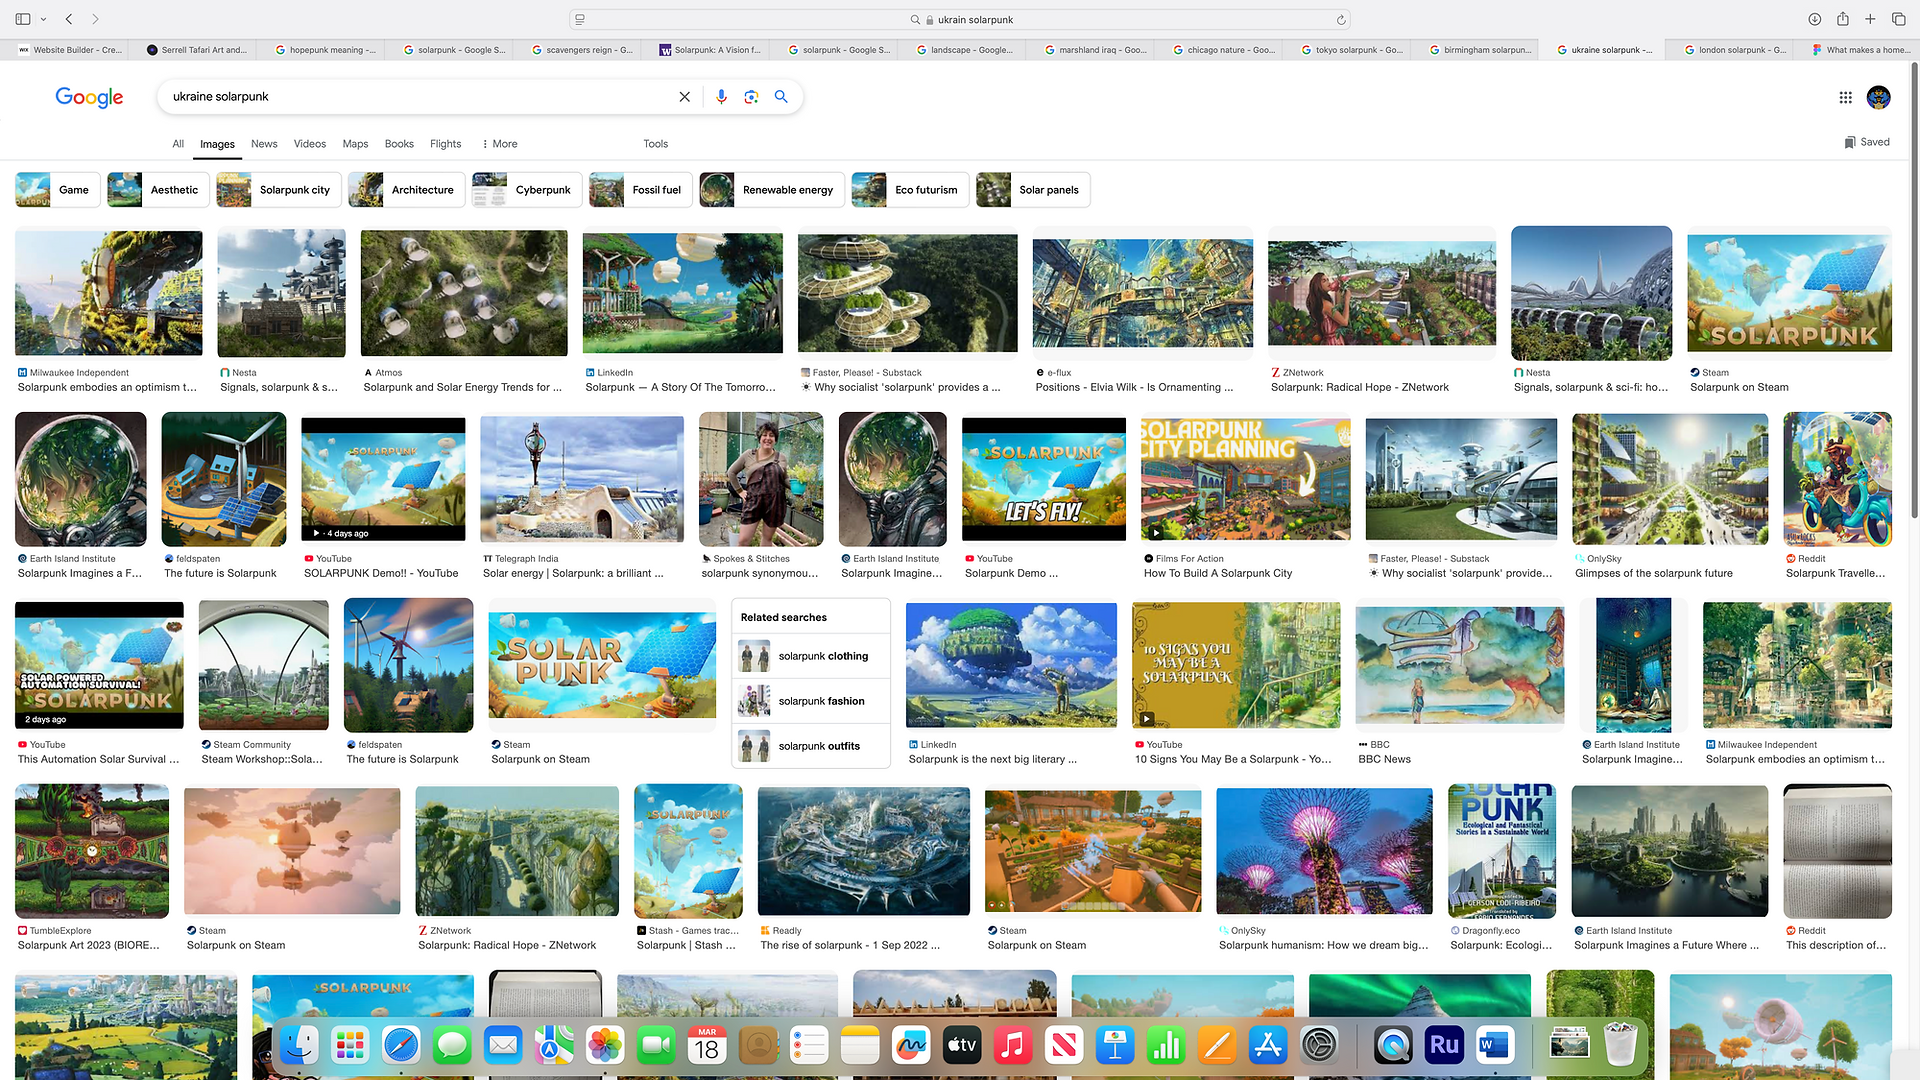Open the Google apps grid
This screenshot has height=1080, width=1920.
[x=1845, y=97]
